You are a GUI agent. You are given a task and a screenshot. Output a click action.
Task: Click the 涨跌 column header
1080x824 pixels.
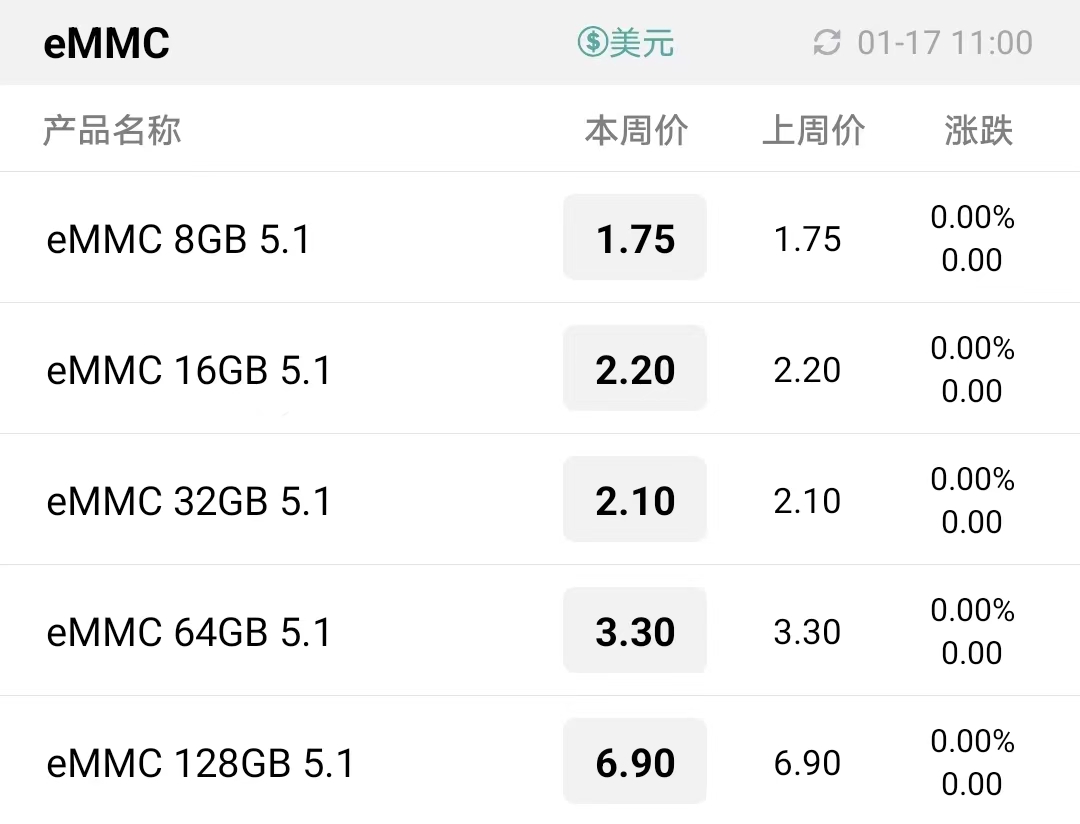978,130
